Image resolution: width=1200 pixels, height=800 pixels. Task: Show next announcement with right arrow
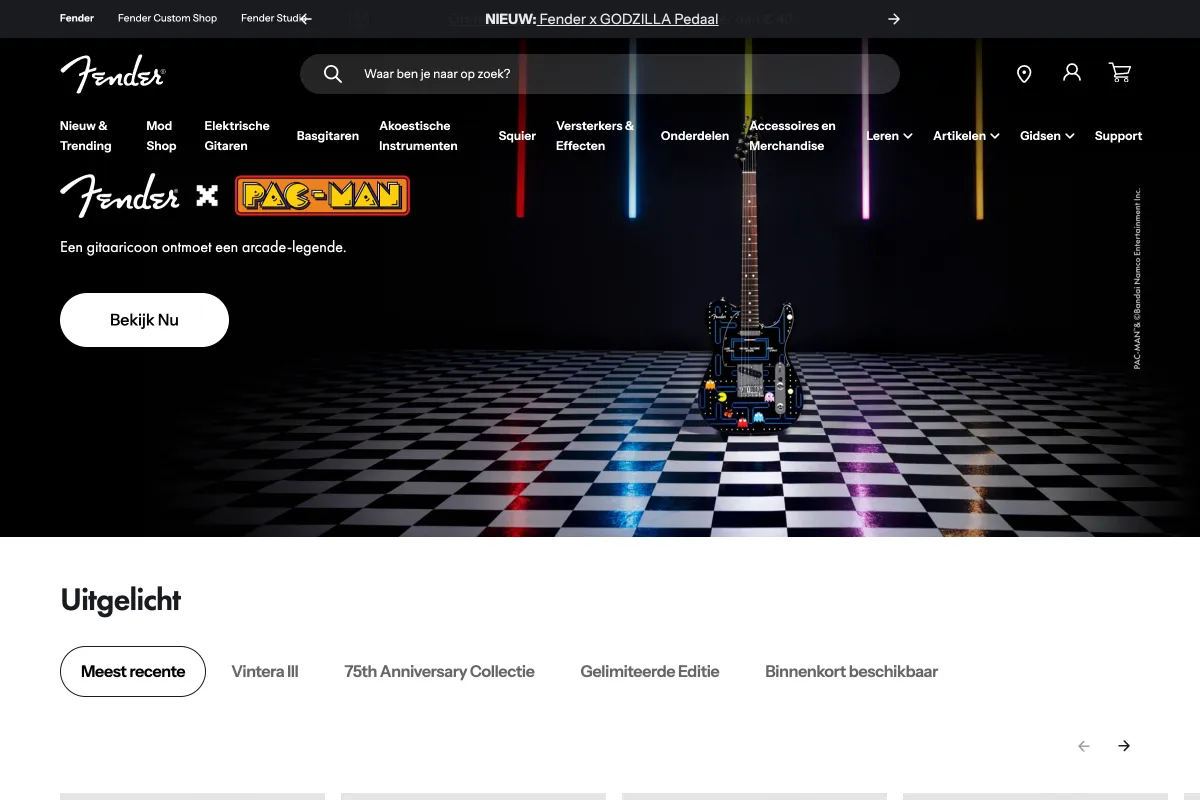(894, 19)
